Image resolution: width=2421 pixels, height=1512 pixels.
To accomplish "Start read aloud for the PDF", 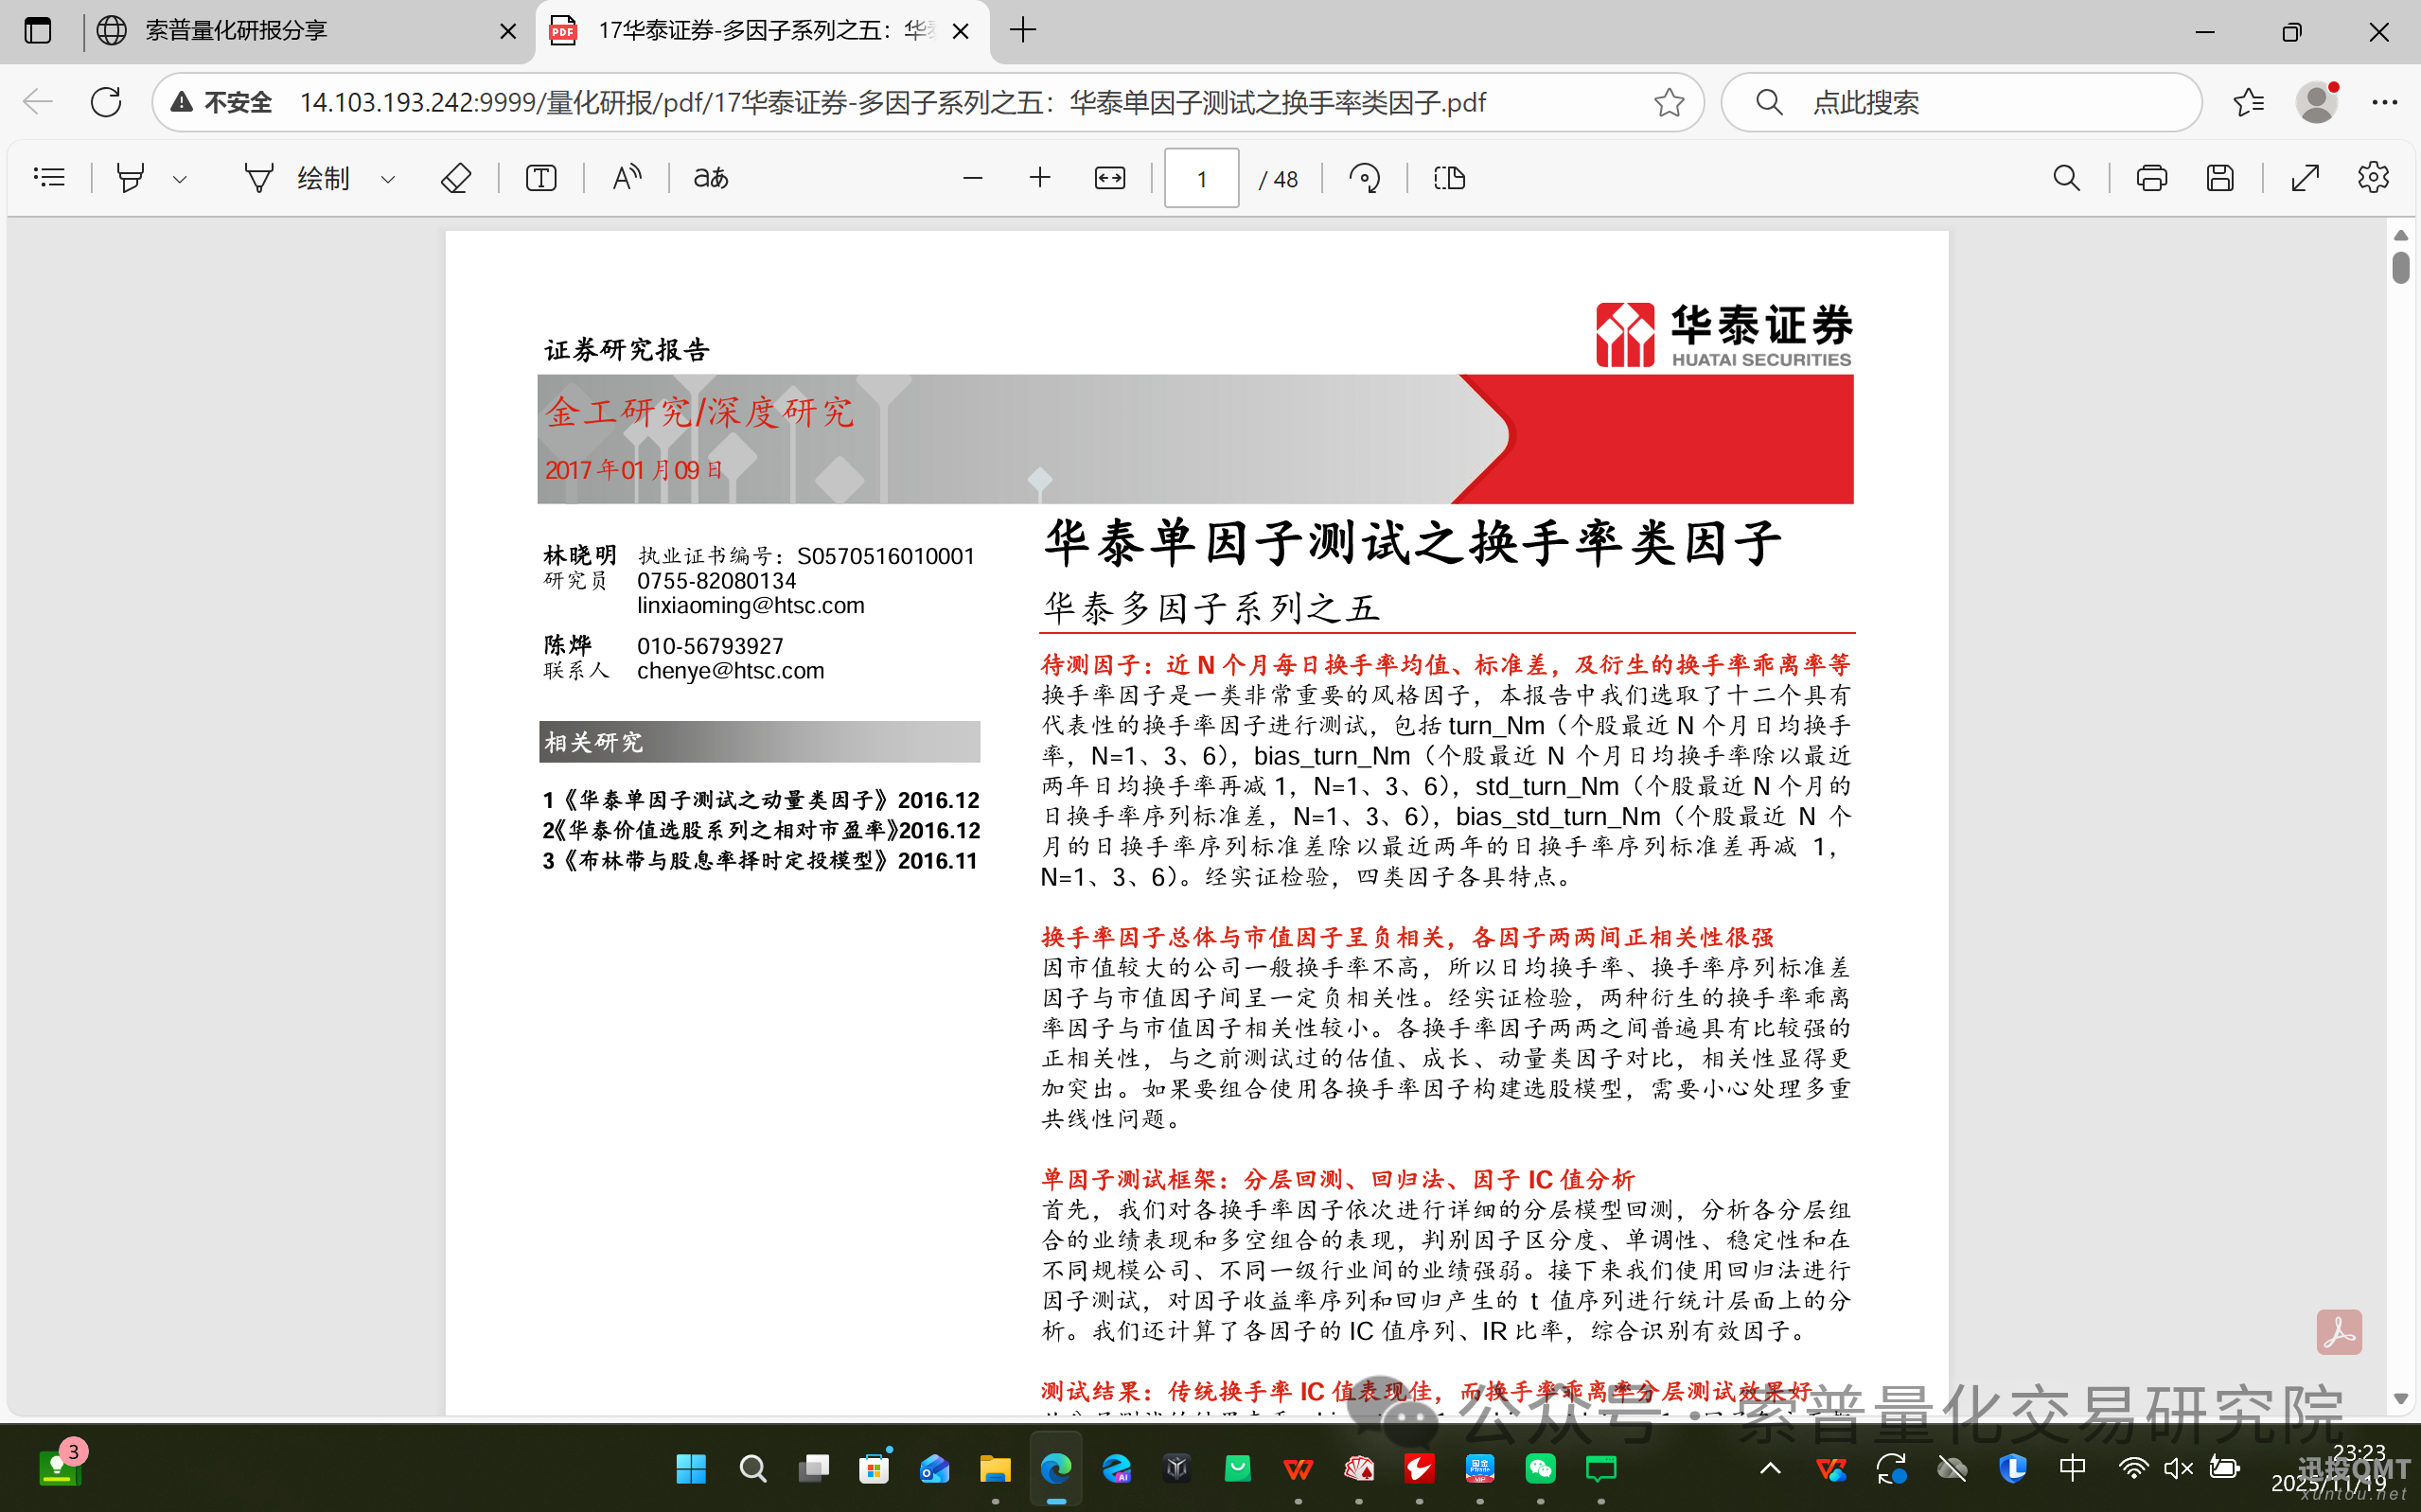I will pyautogui.click(x=625, y=177).
